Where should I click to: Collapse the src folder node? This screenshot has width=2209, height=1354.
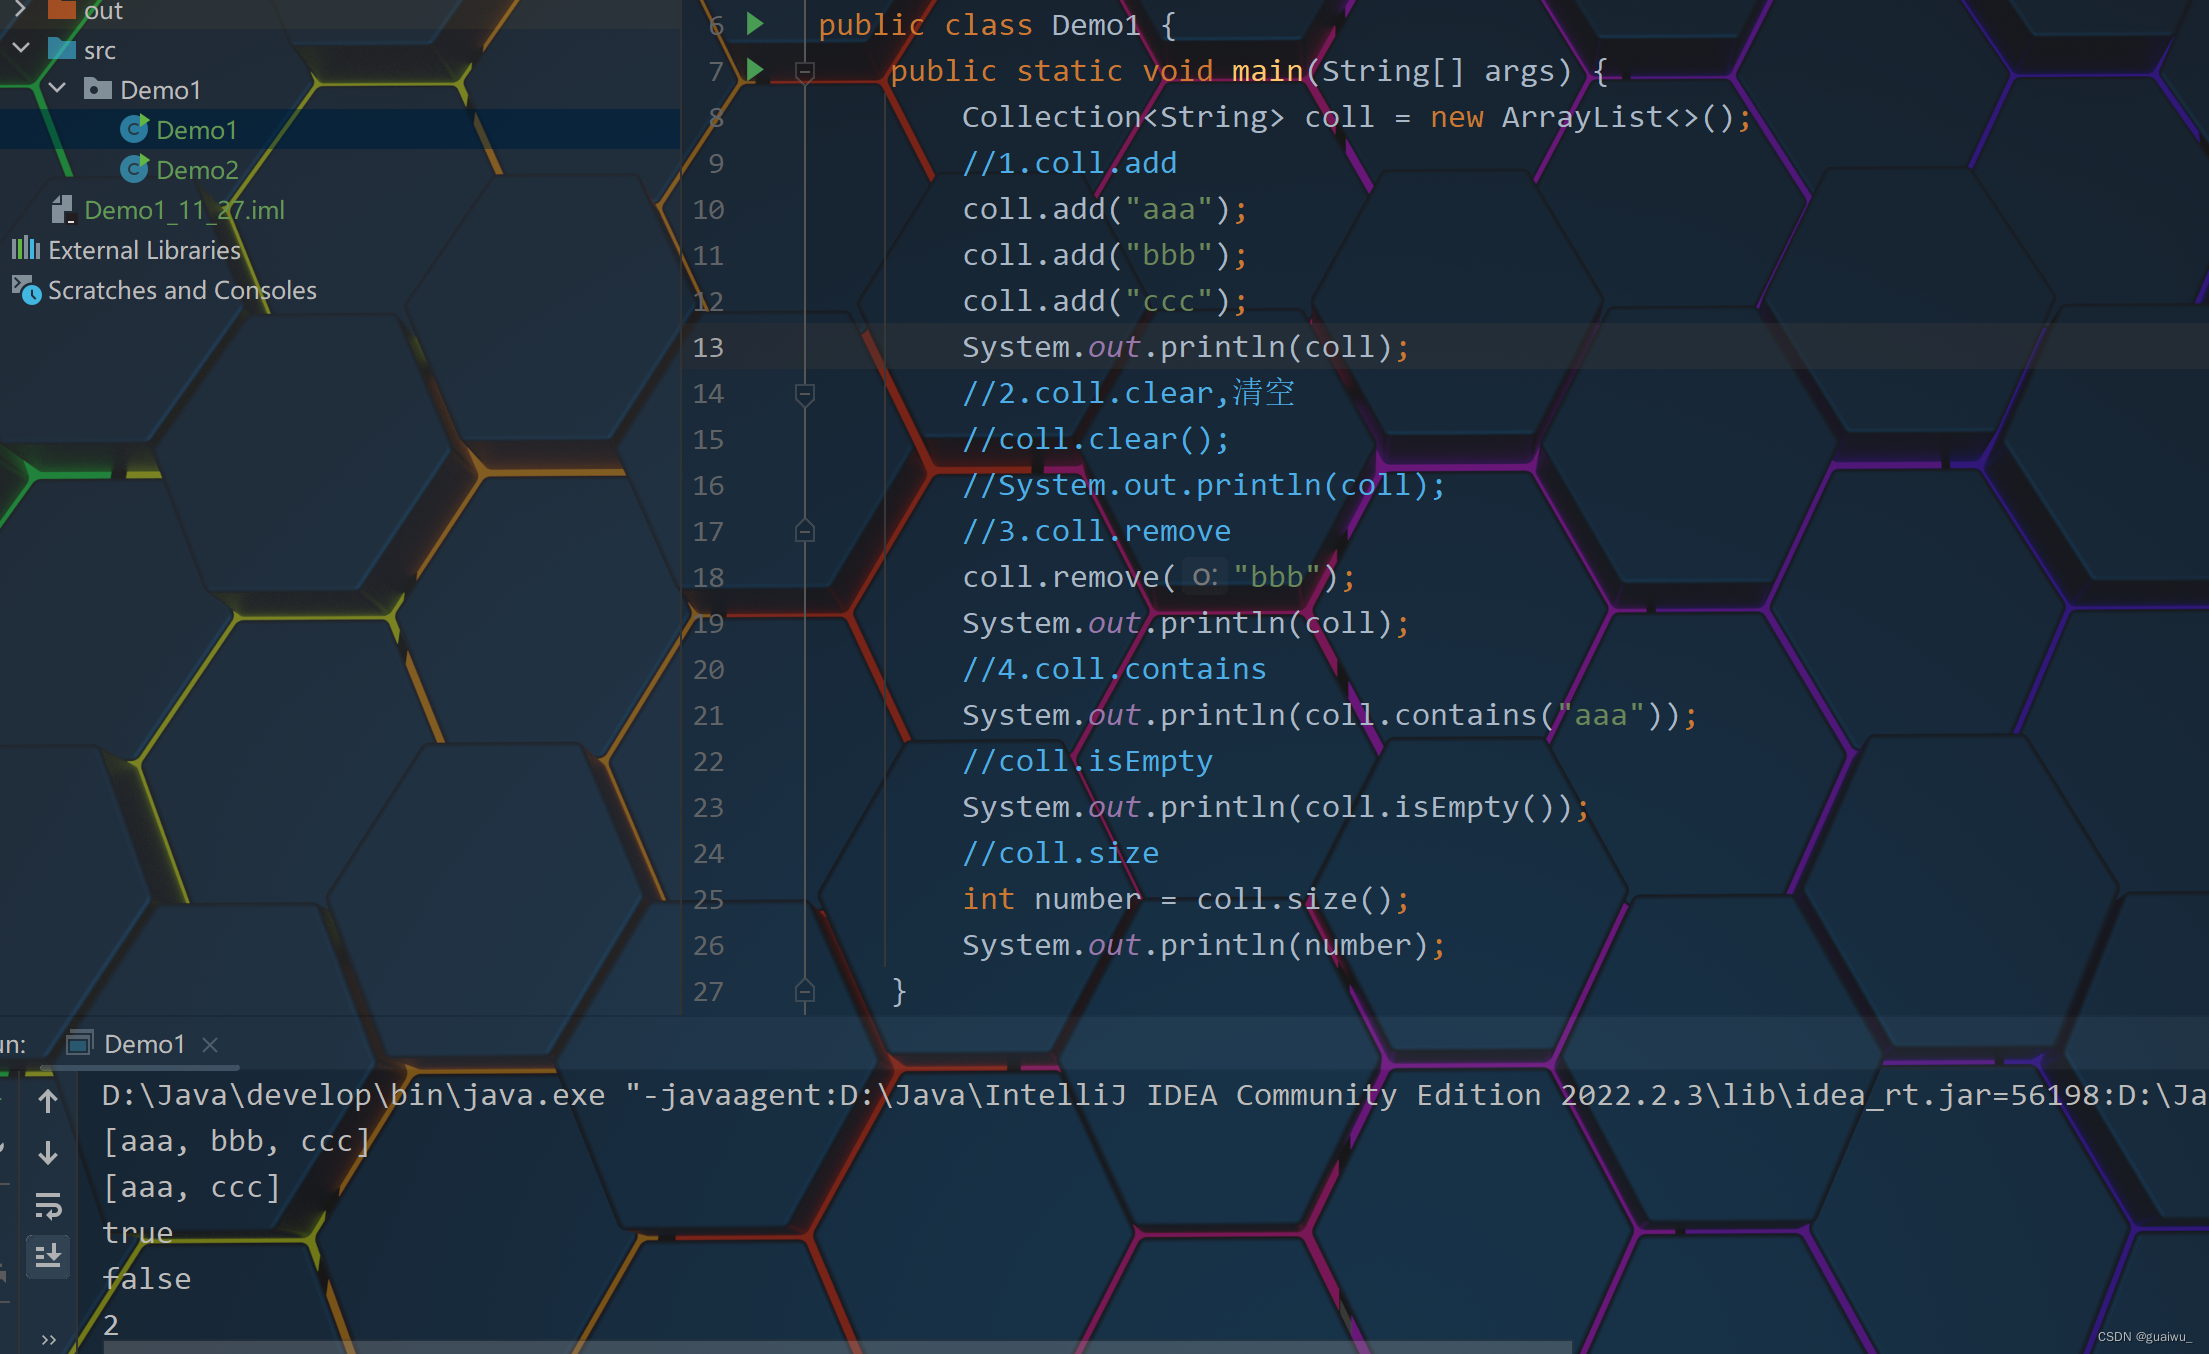21,48
